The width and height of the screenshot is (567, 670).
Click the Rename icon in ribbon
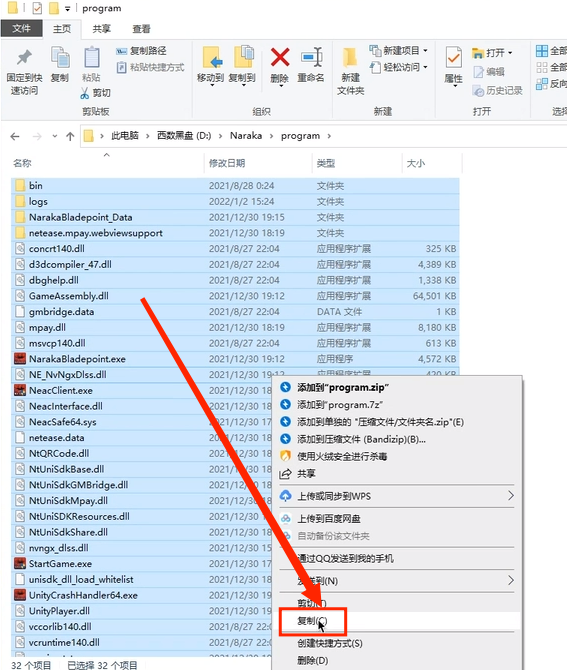pos(311,58)
